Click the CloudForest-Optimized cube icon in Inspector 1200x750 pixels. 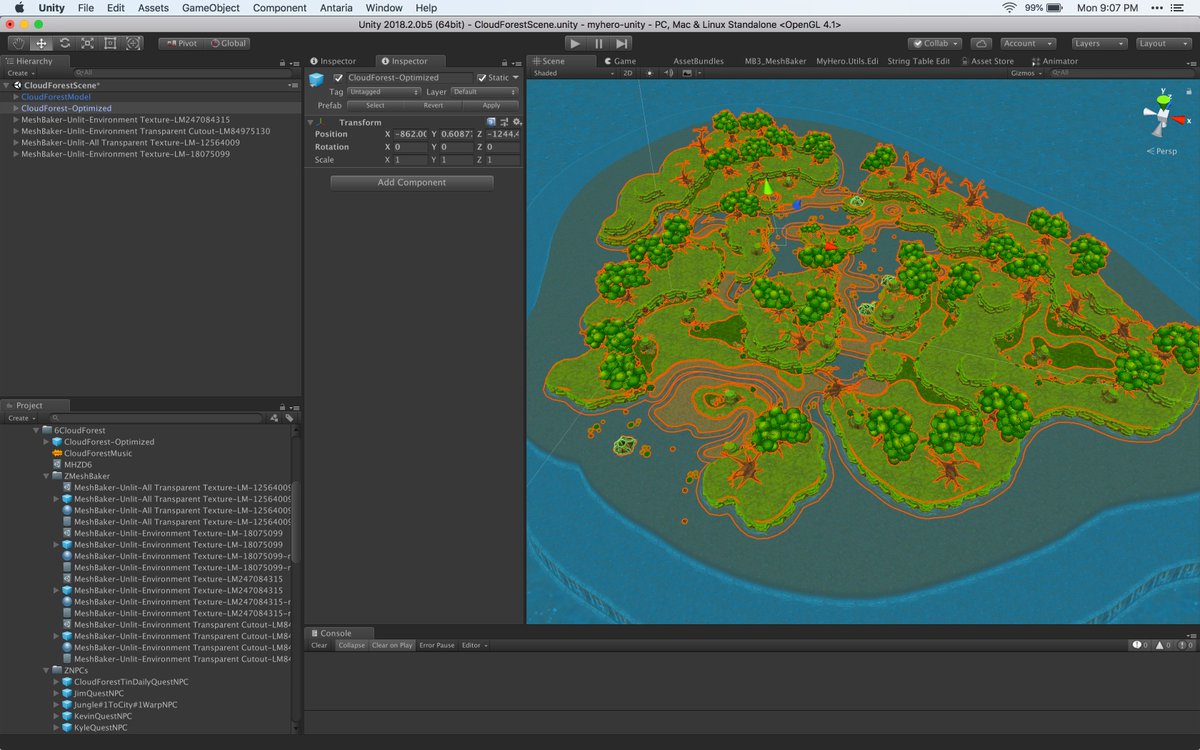[317, 81]
